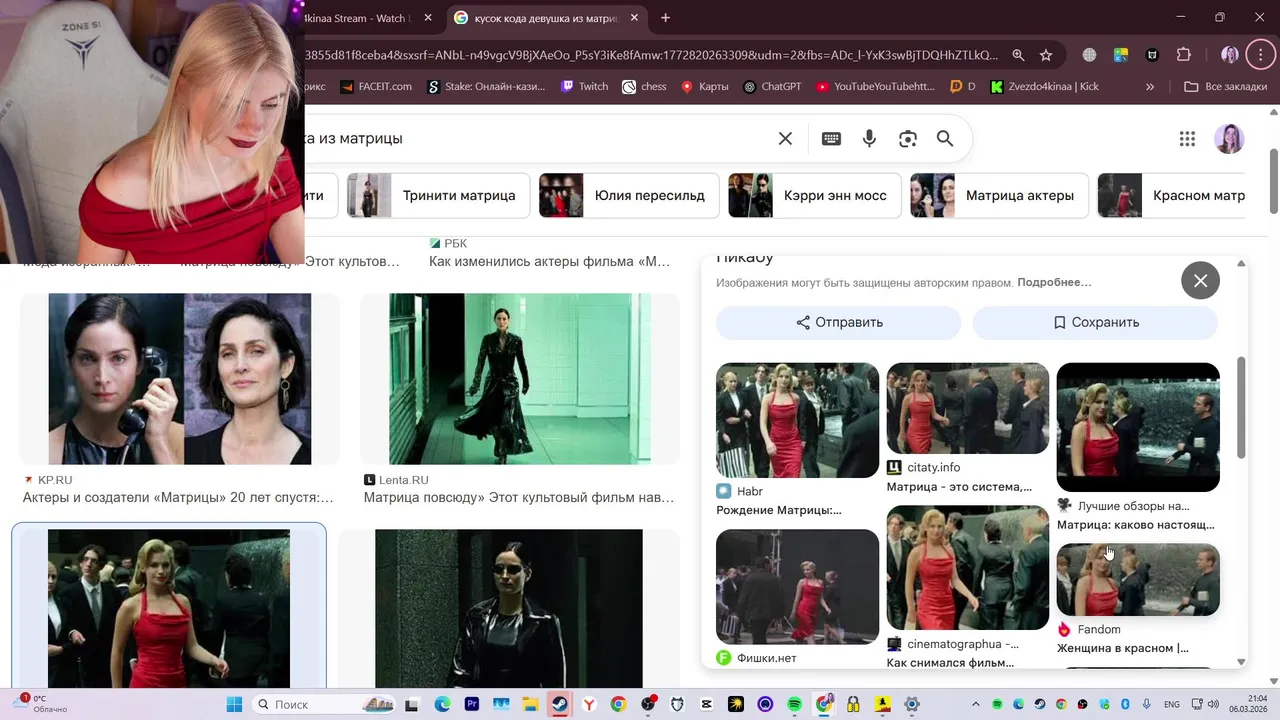
Task: Open the Lenta.RU green corridor image
Action: point(520,379)
